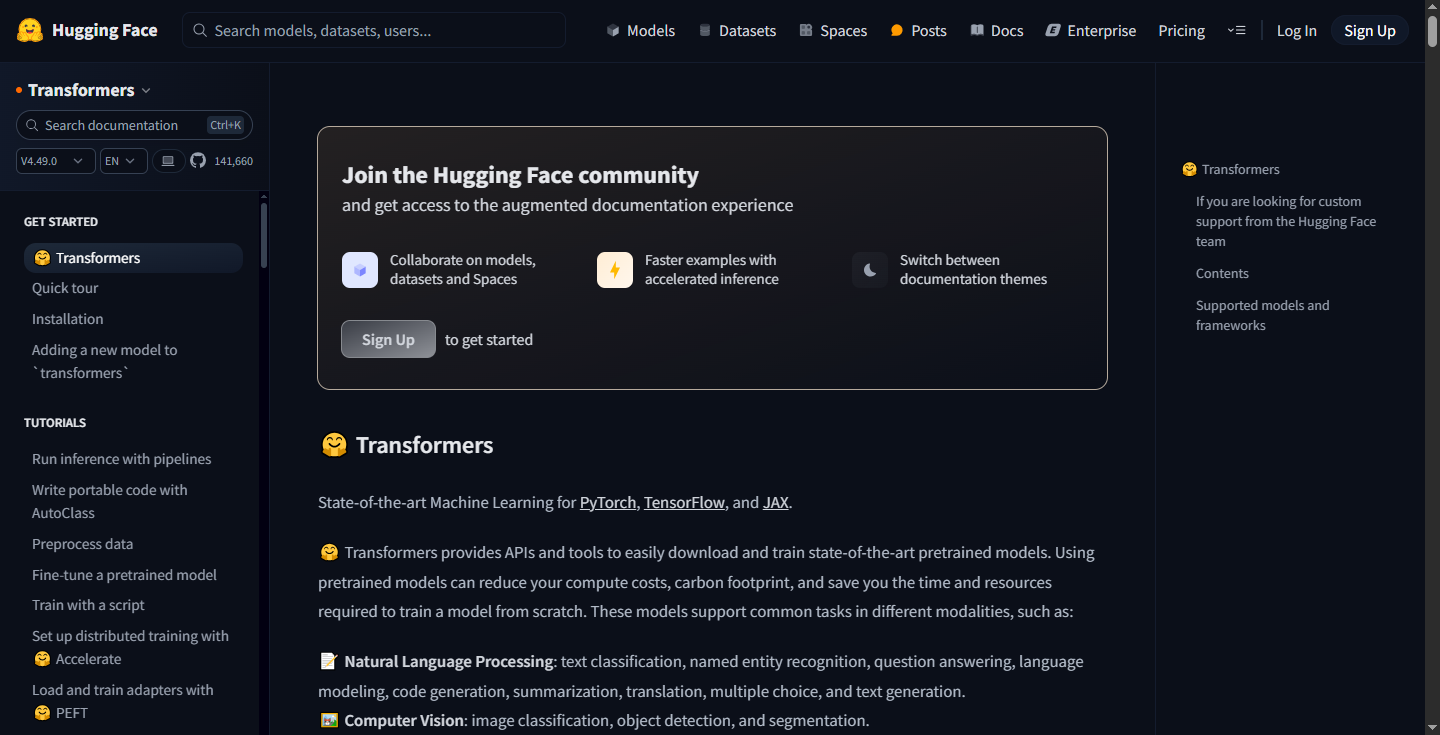Viewport: 1440px width, 735px height.
Task: Click the lightning bolt accelerated inference icon
Action: click(615, 270)
